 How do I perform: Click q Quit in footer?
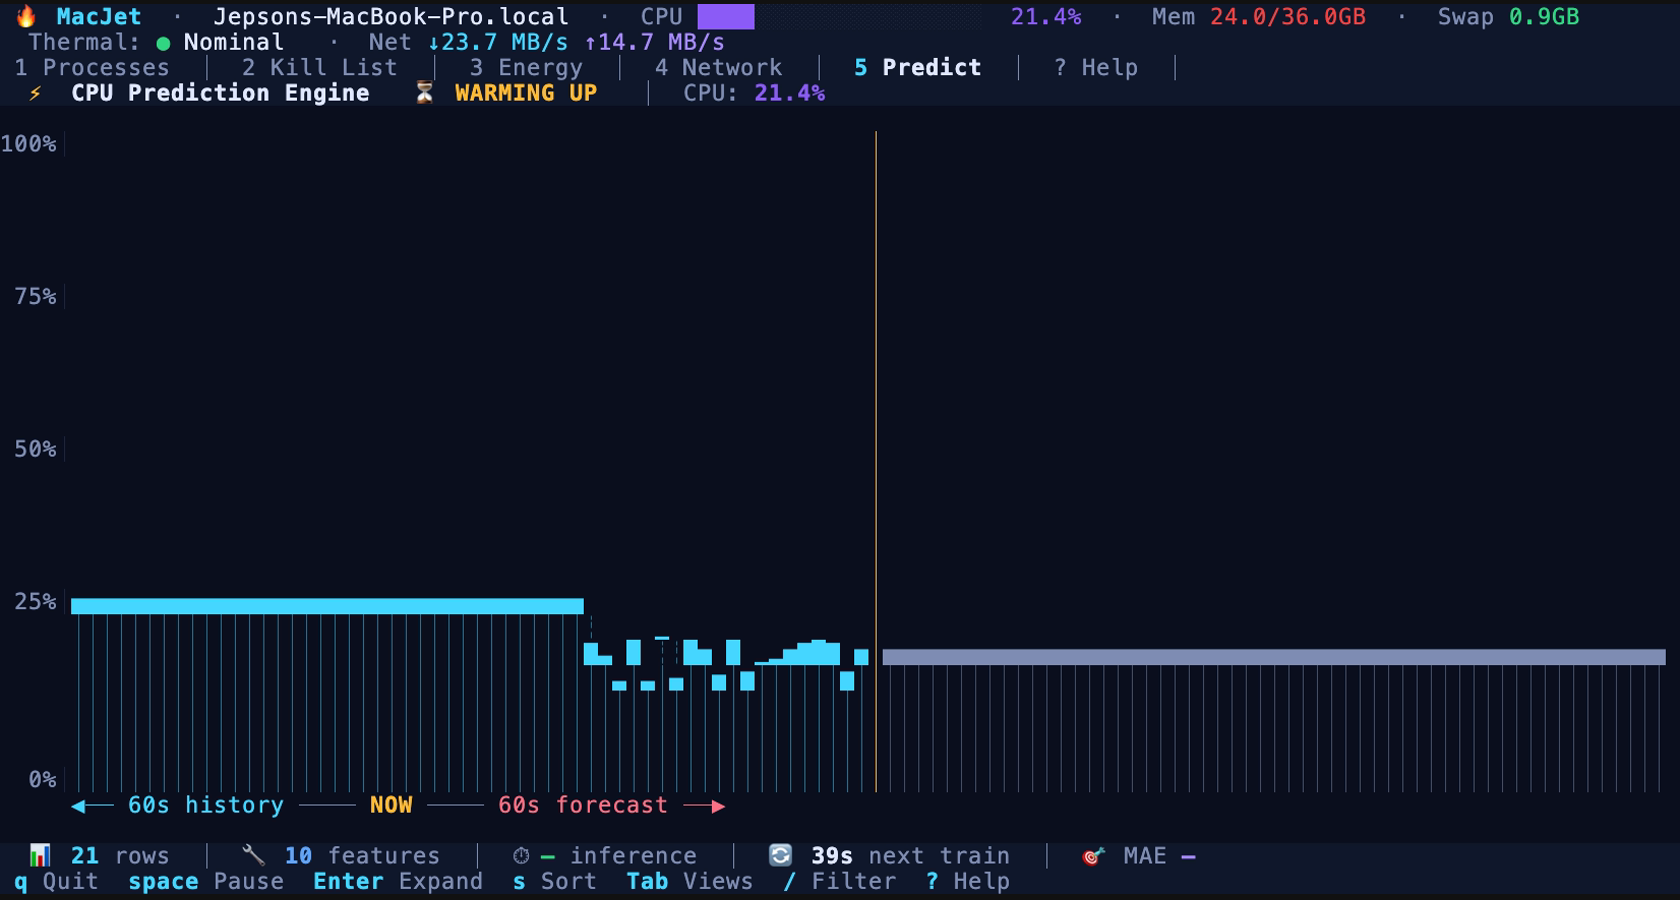click(x=56, y=881)
